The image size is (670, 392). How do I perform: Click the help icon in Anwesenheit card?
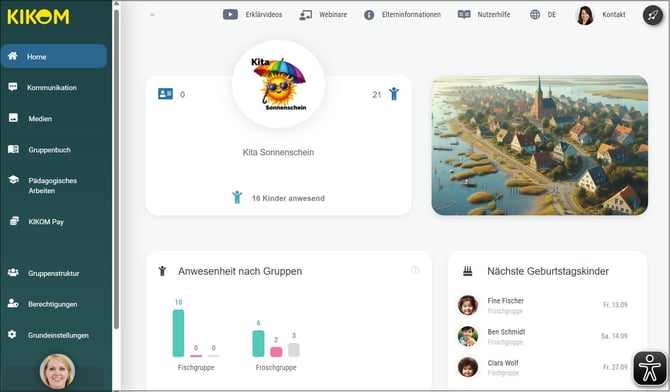tap(415, 270)
